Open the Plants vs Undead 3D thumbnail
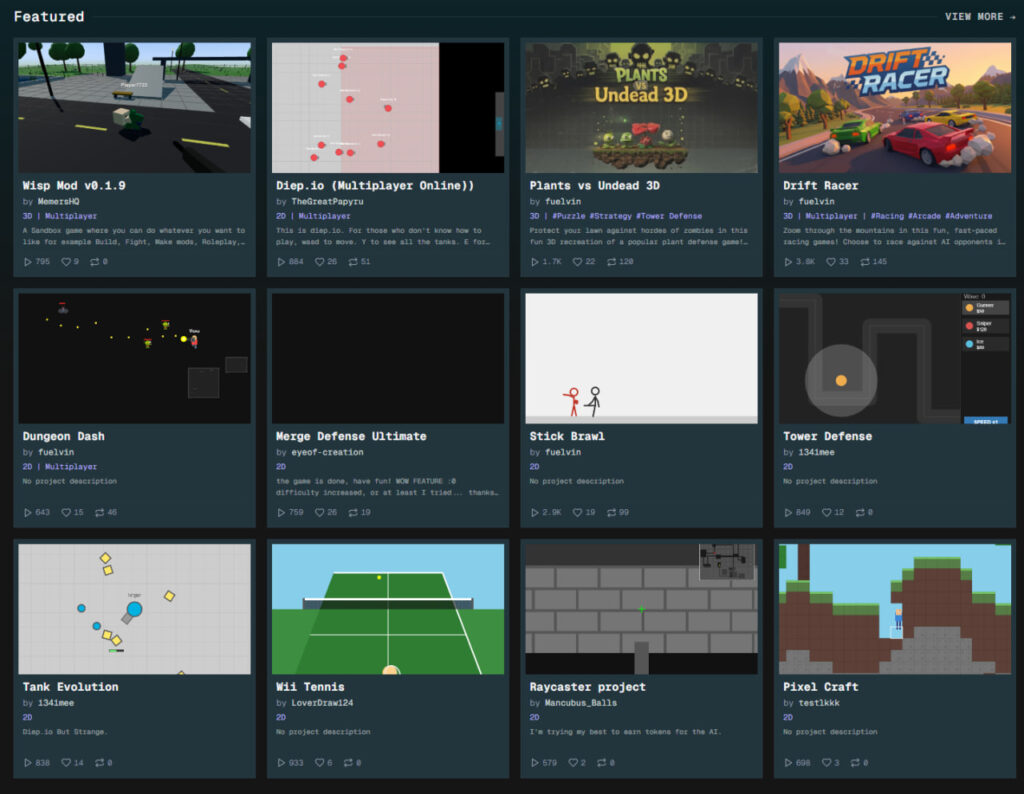 coord(642,108)
